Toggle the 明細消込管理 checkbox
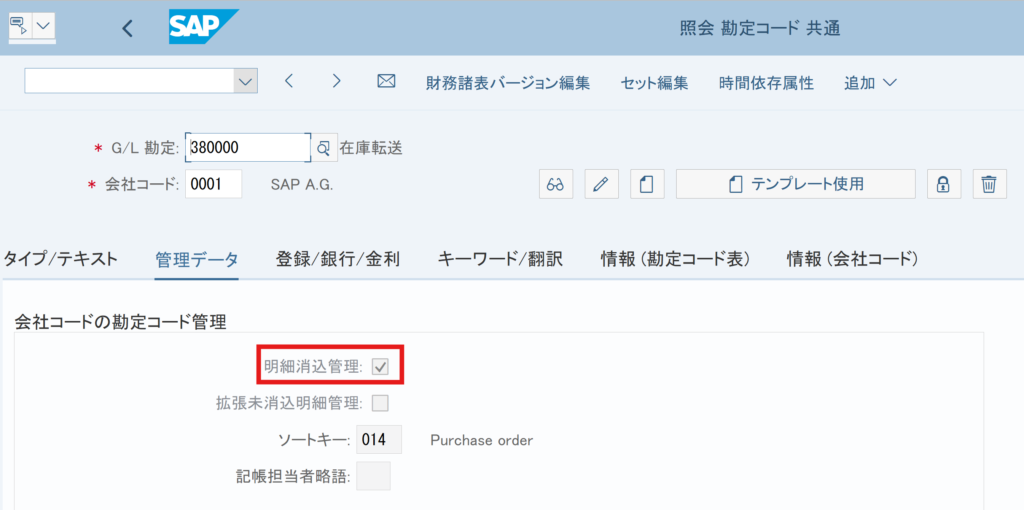 380,367
